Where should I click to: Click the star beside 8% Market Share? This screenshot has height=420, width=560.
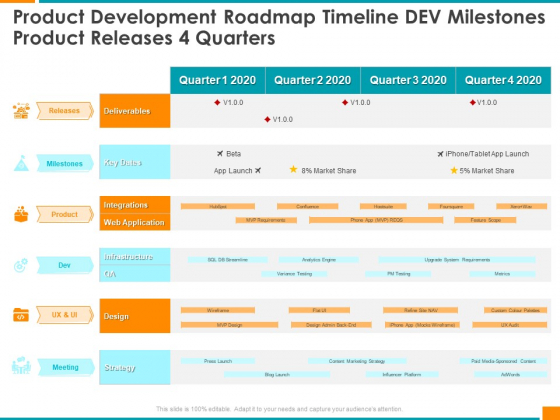(293, 169)
